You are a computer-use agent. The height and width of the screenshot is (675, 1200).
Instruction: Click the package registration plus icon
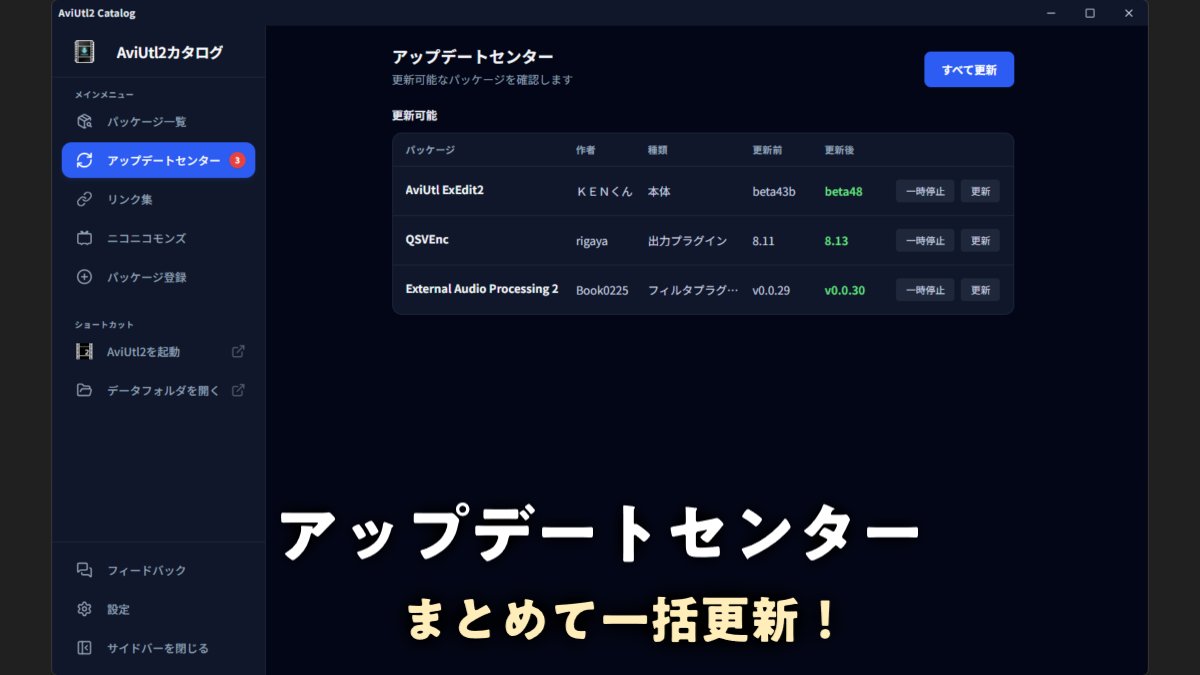85,277
